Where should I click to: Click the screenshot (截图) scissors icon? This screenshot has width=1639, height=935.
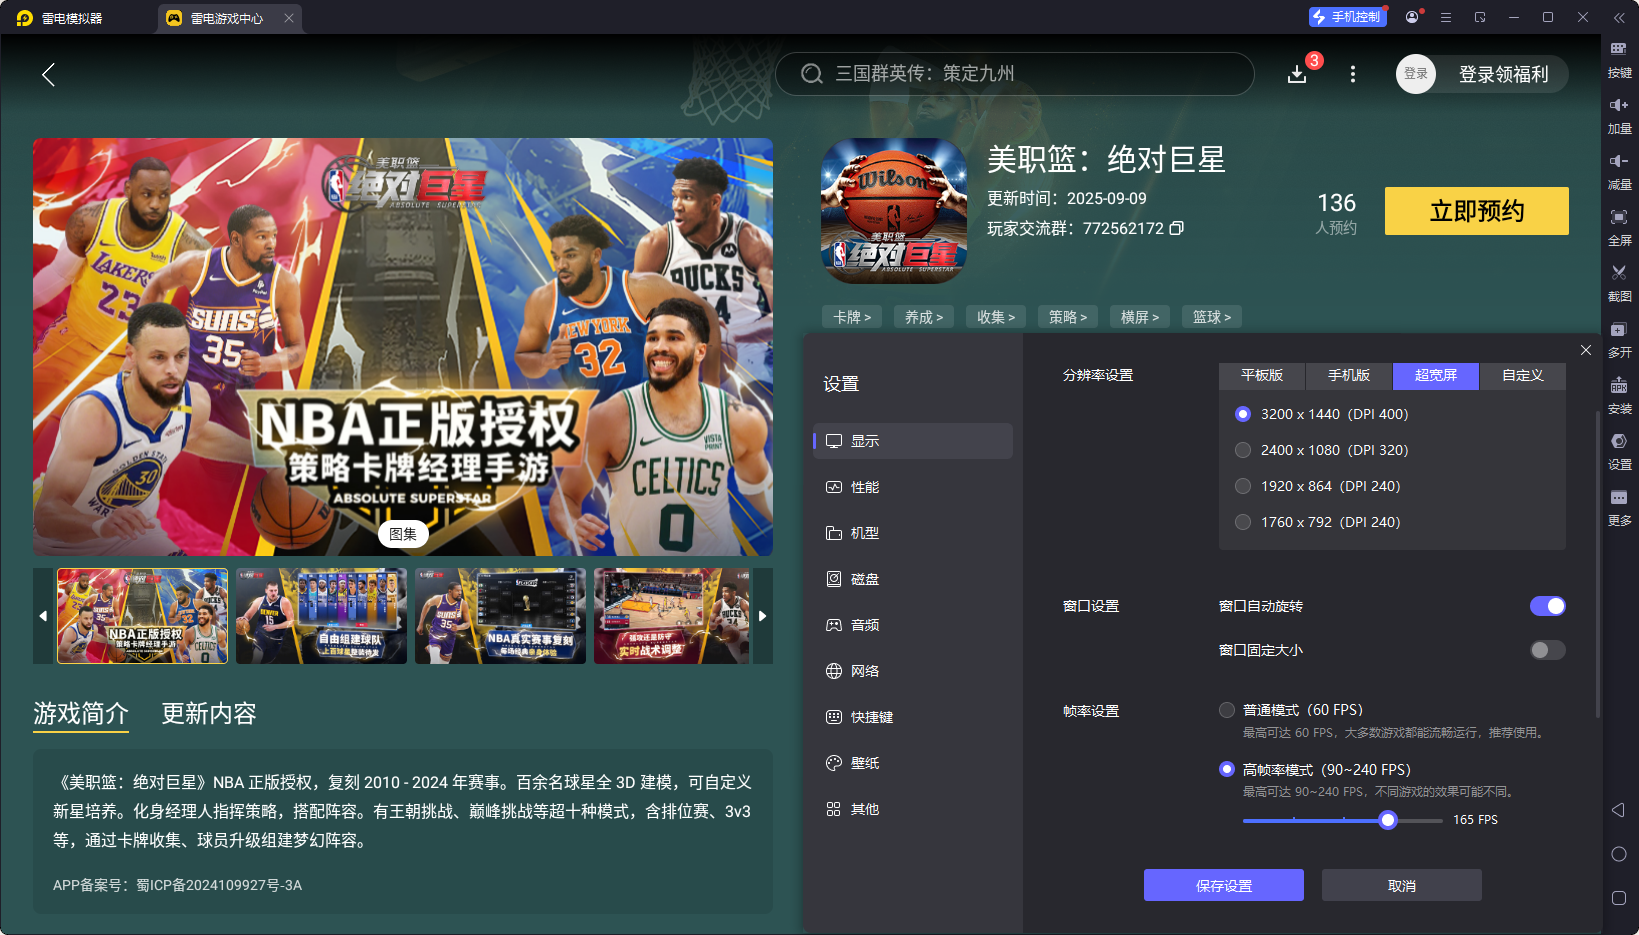[1618, 274]
